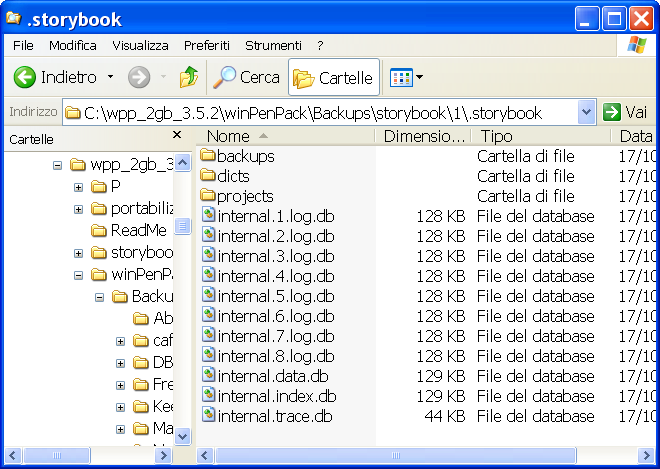The width and height of the screenshot is (660, 469).
Task: Expand the Ma folder tree node
Action: [x=120, y=429]
